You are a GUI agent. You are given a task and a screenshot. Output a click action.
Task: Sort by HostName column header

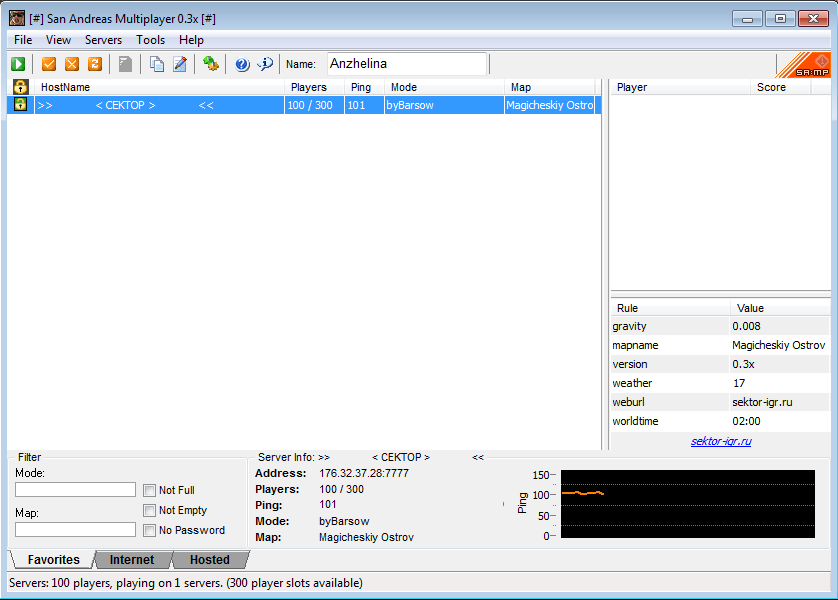point(159,87)
